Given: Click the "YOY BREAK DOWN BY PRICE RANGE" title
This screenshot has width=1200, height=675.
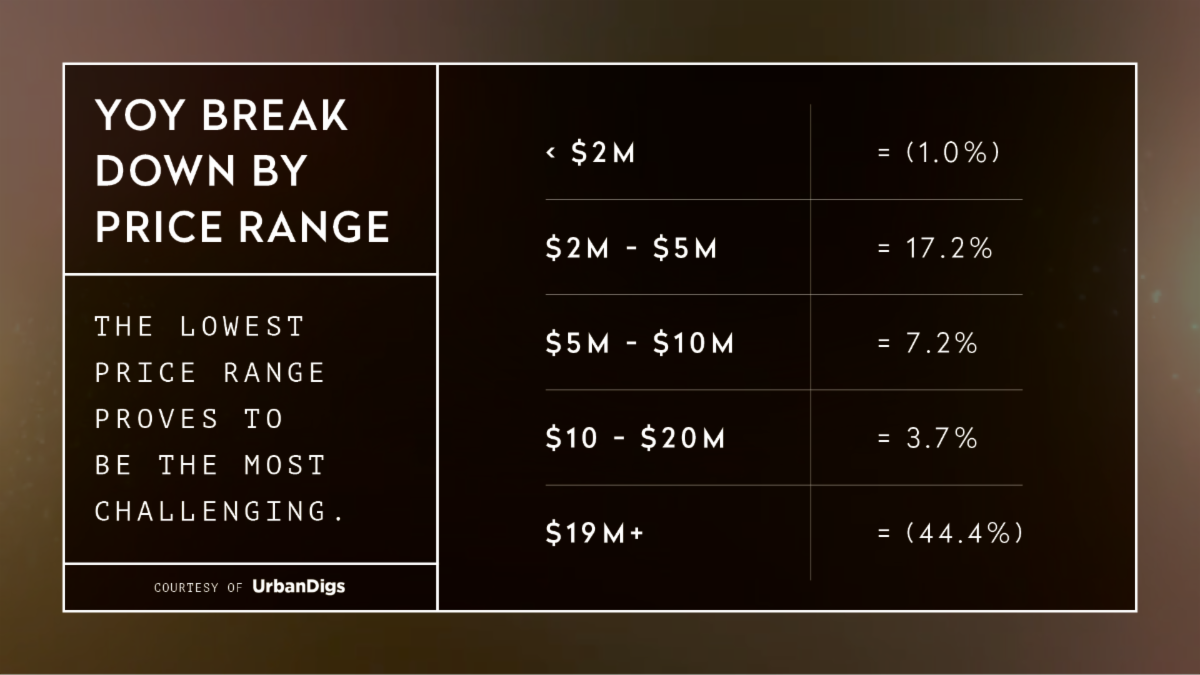Looking at the screenshot, I should (242, 172).
